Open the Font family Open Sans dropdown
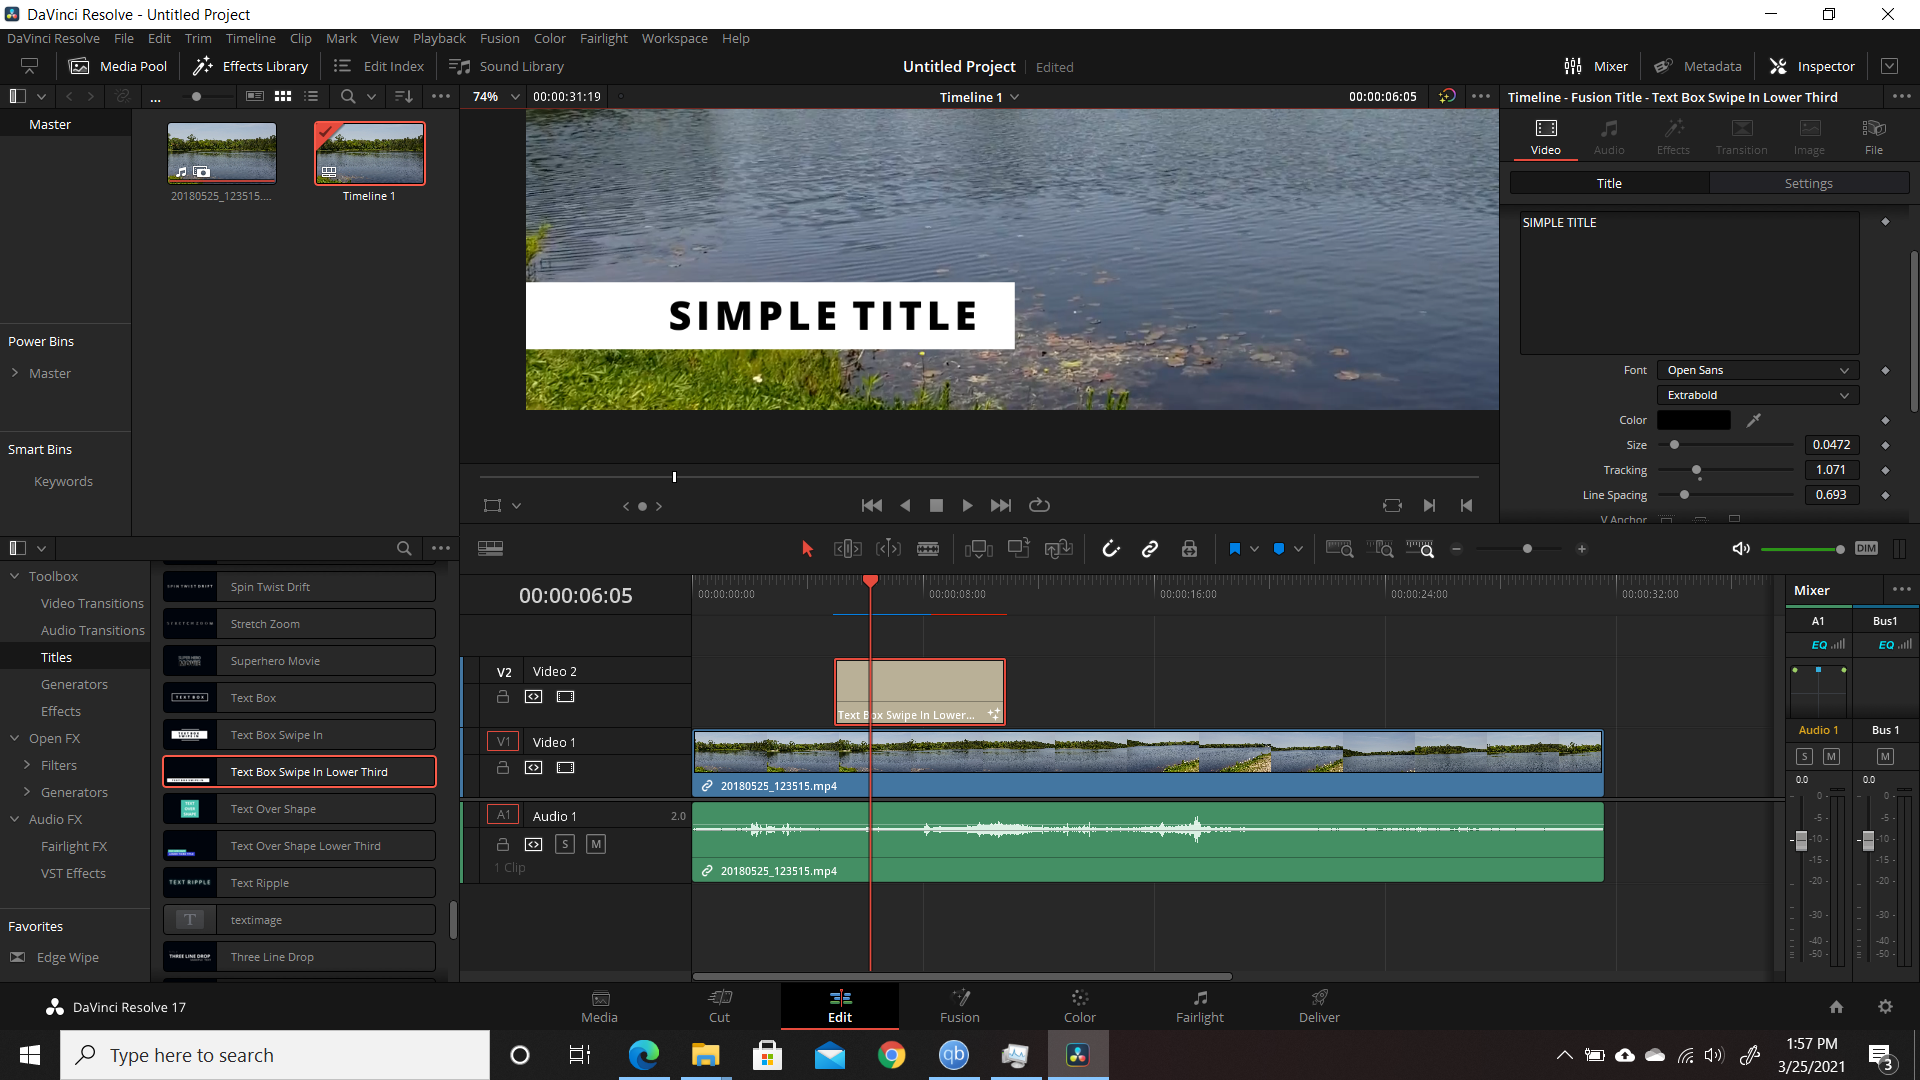1920x1080 pixels. [1757, 370]
